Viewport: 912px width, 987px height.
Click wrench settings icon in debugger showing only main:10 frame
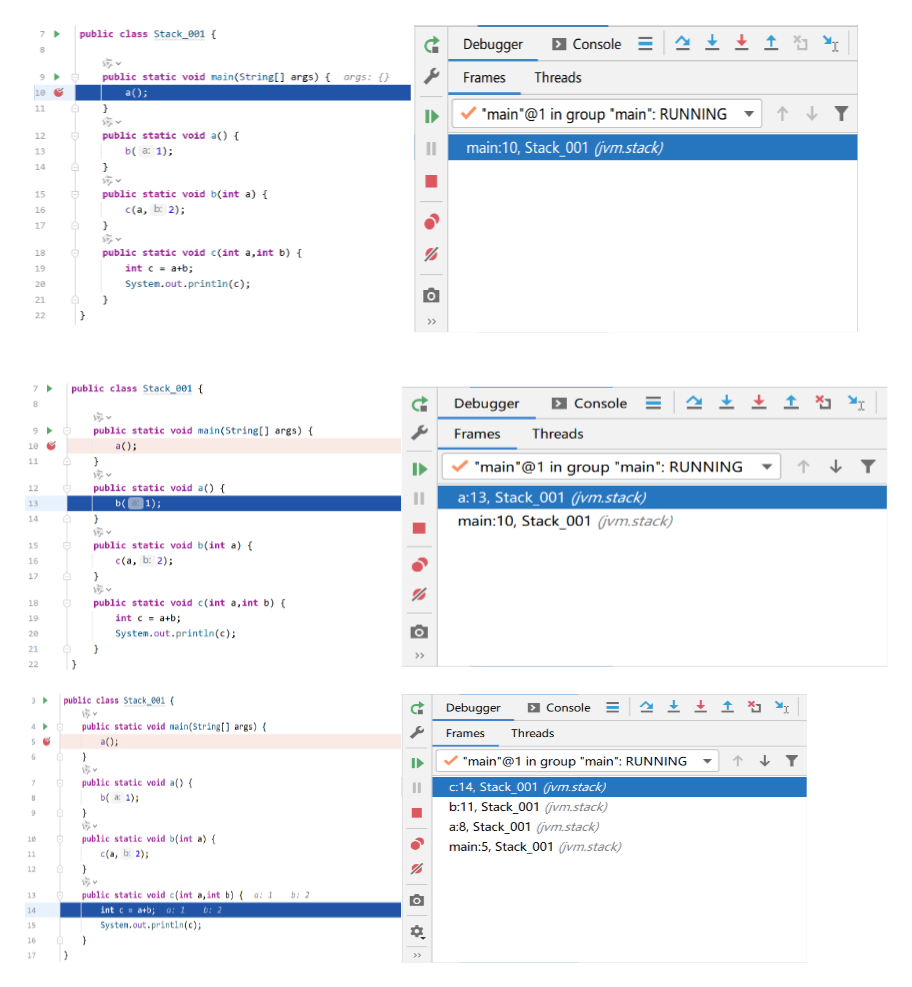point(431,77)
